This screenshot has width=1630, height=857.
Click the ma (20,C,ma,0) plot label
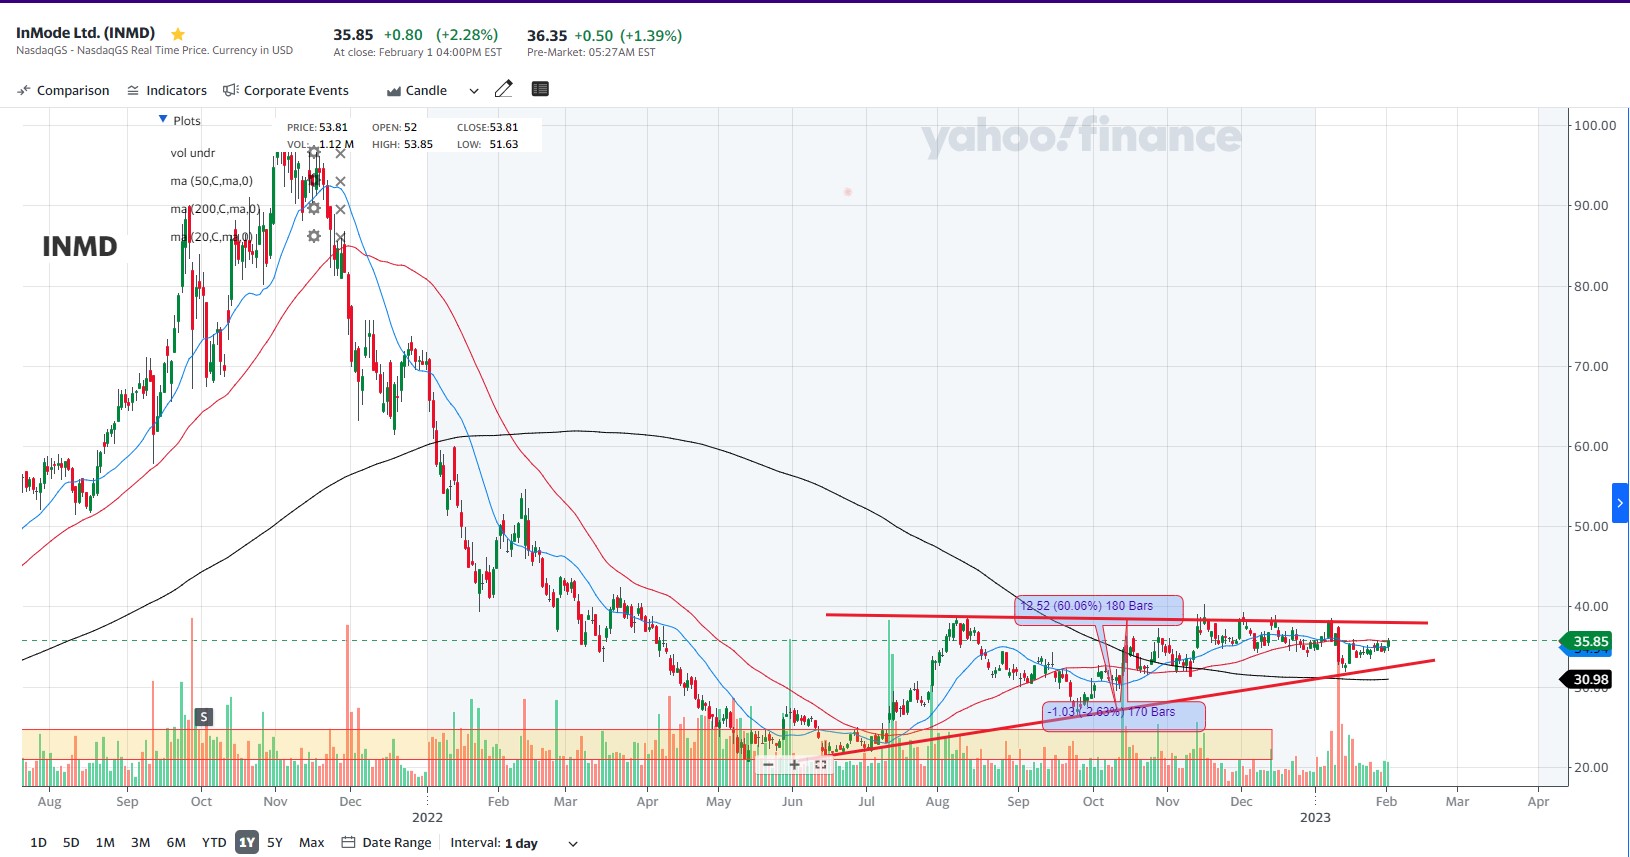[212, 237]
